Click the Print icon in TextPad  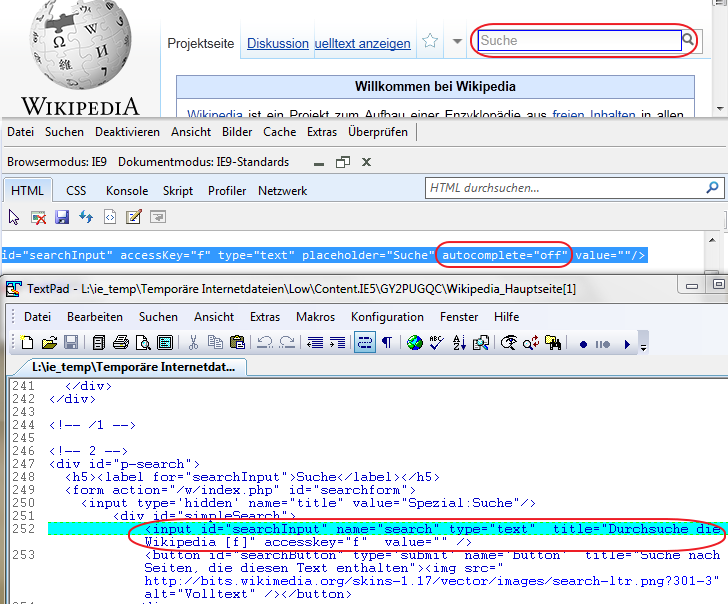(121, 343)
